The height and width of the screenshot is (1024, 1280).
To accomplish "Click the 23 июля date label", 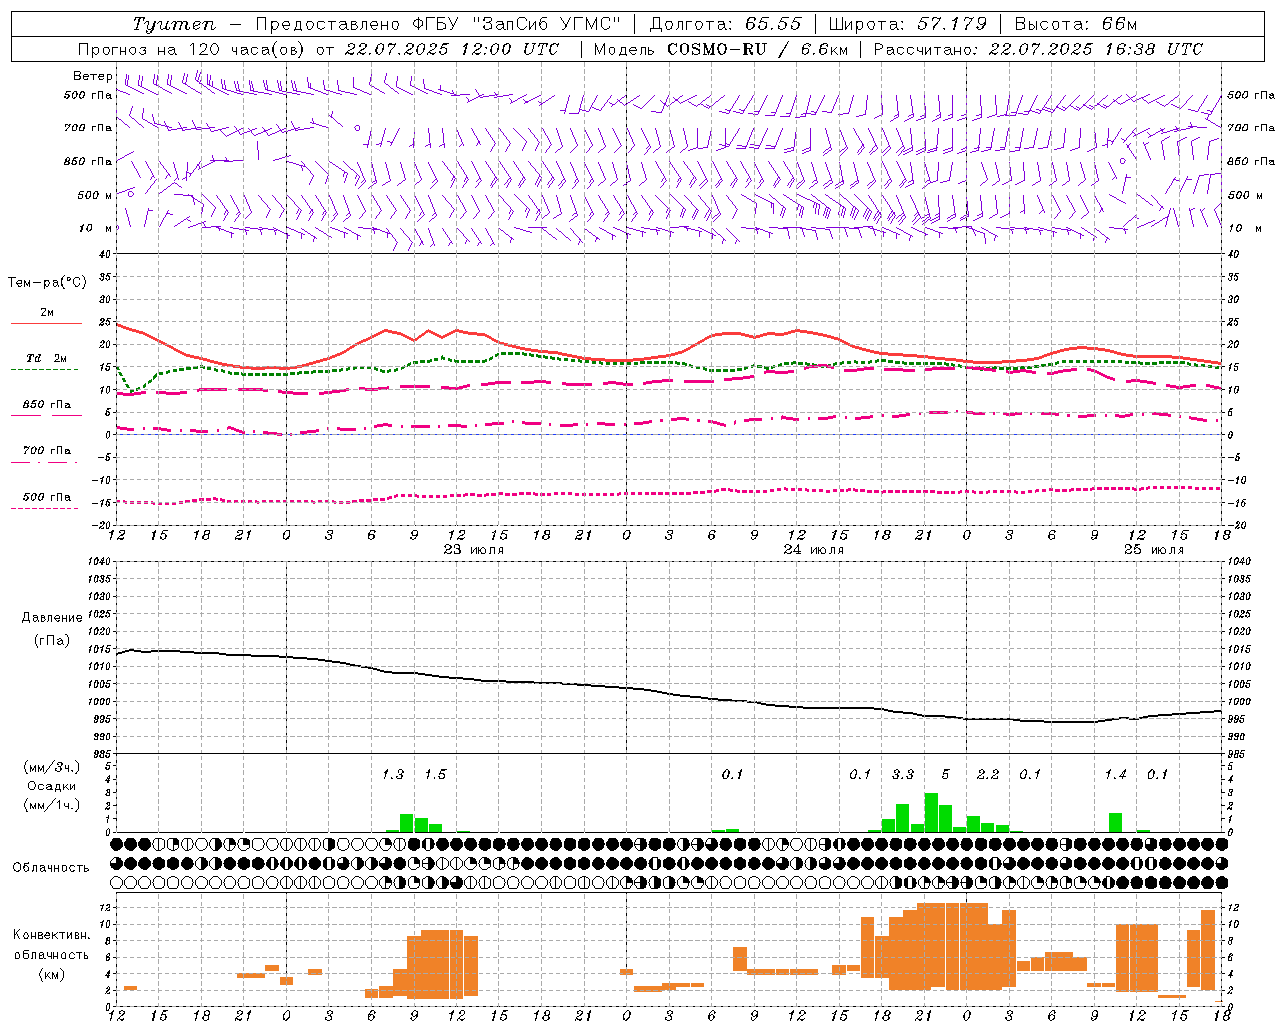I will [473, 550].
